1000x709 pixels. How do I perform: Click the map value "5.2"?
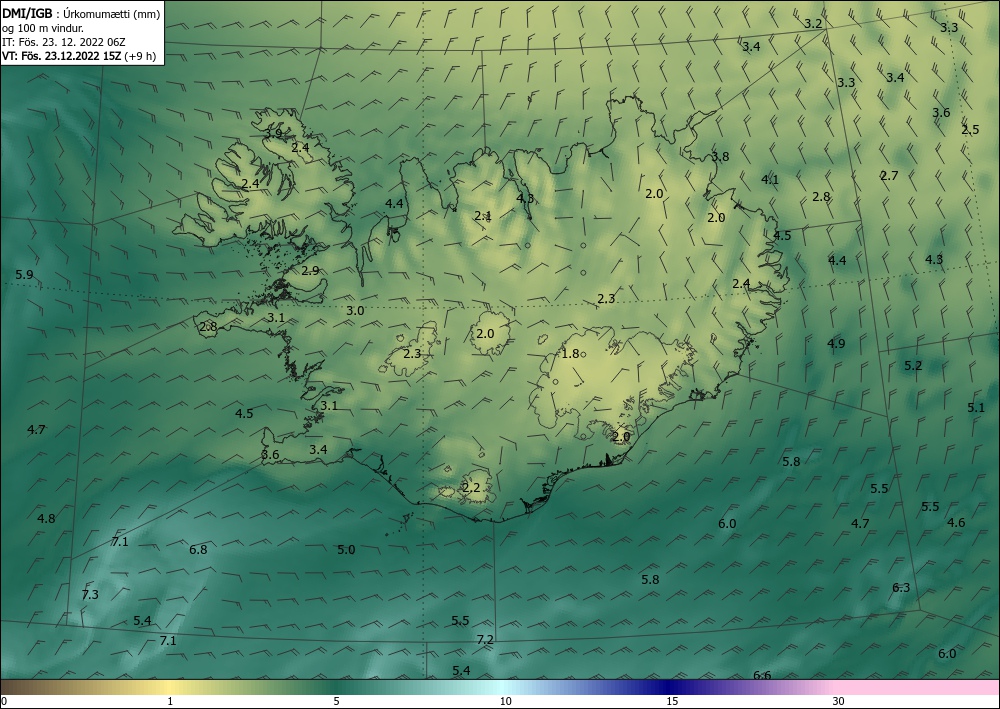coord(913,366)
